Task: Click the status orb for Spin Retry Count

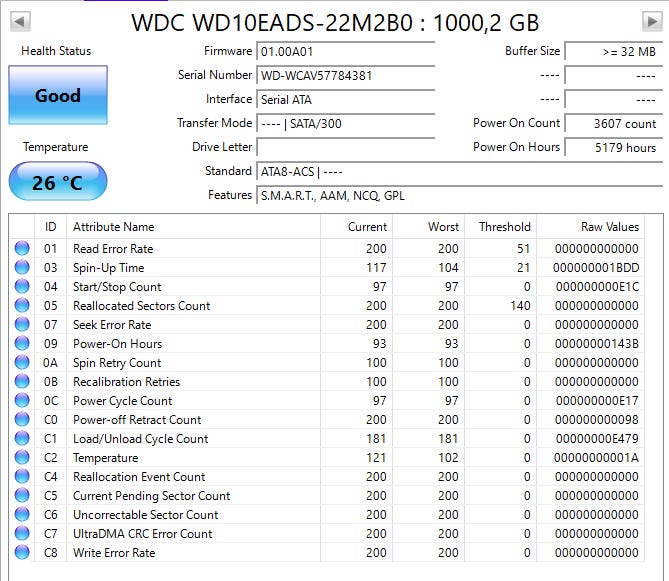Action: (x=22, y=362)
